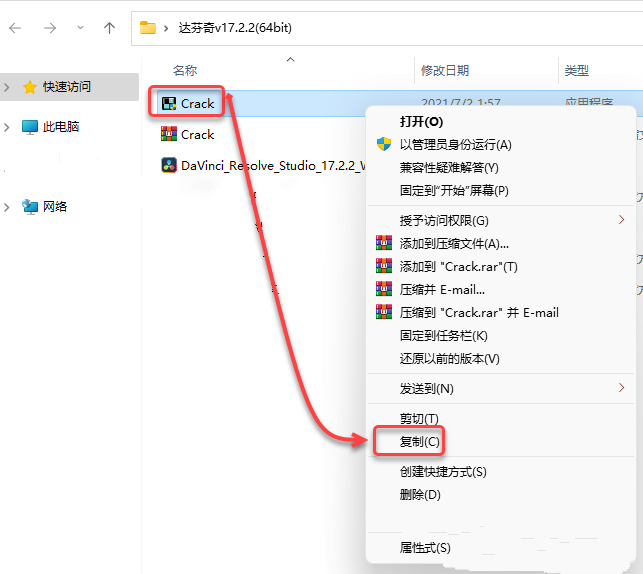Viewport: 643px width, 574px height.
Task: Sort by 名称 column header
Action: coord(185,71)
